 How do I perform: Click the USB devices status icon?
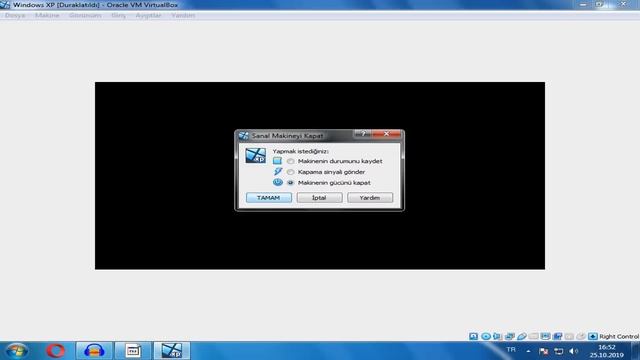(522, 336)
